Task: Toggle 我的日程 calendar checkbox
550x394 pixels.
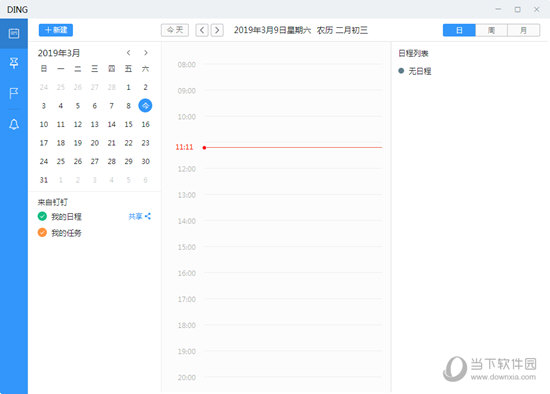Action: pyautogui.click(x=42, y=216)
